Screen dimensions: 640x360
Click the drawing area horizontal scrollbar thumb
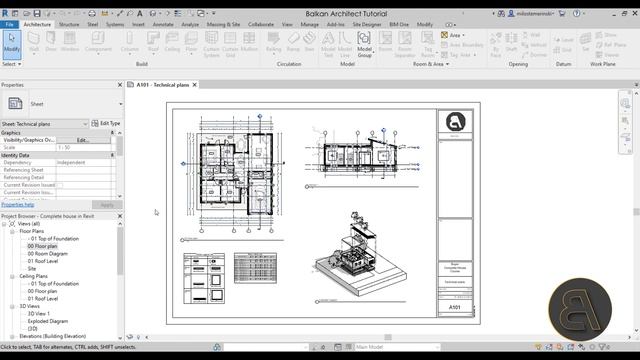click(388, 337)
